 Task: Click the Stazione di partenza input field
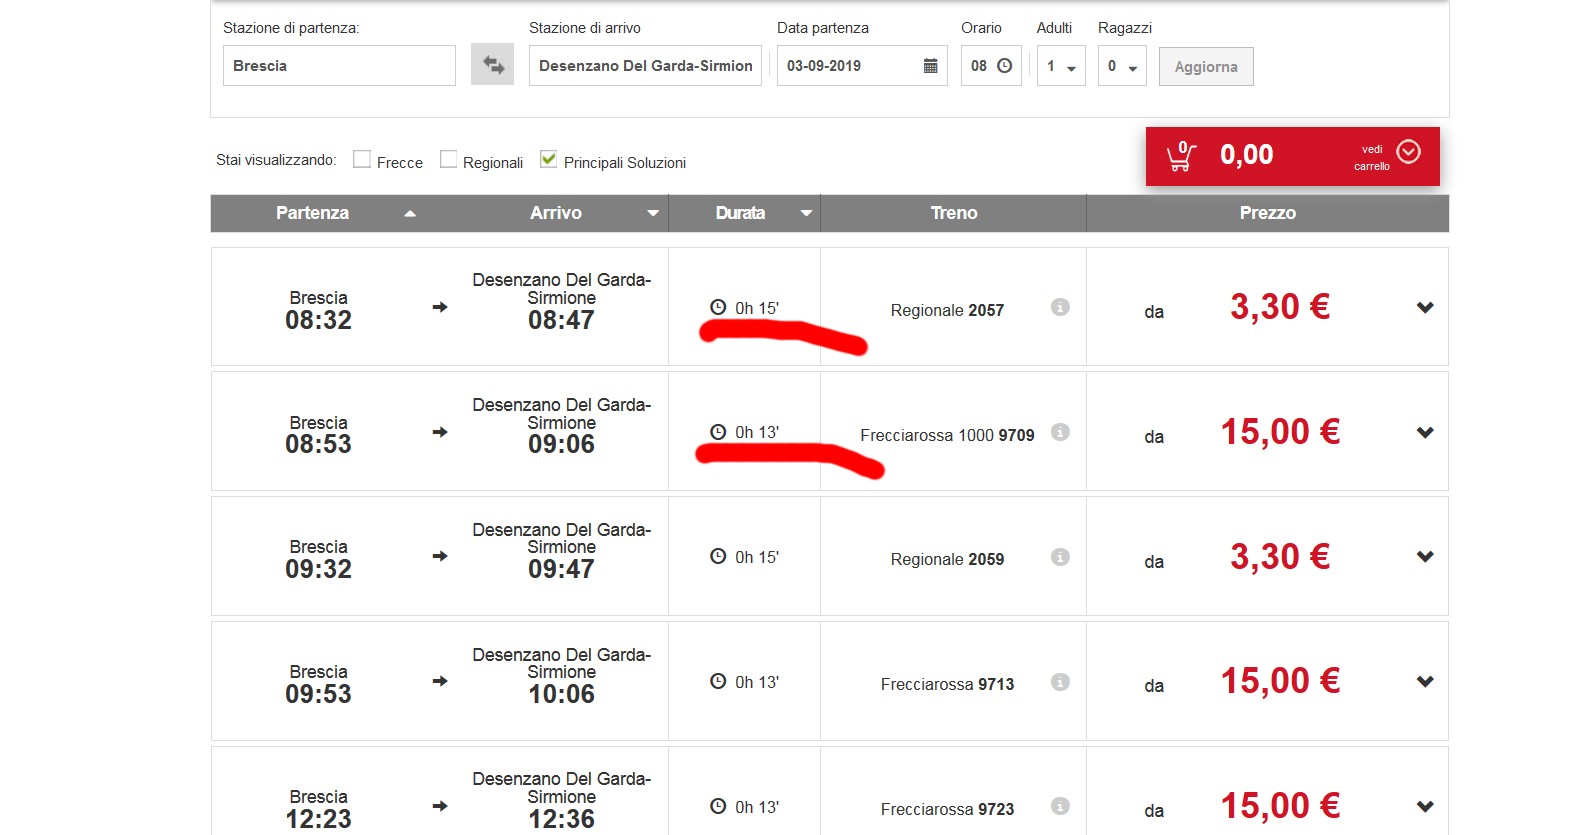pyautogui.click(x=339, y=66)
